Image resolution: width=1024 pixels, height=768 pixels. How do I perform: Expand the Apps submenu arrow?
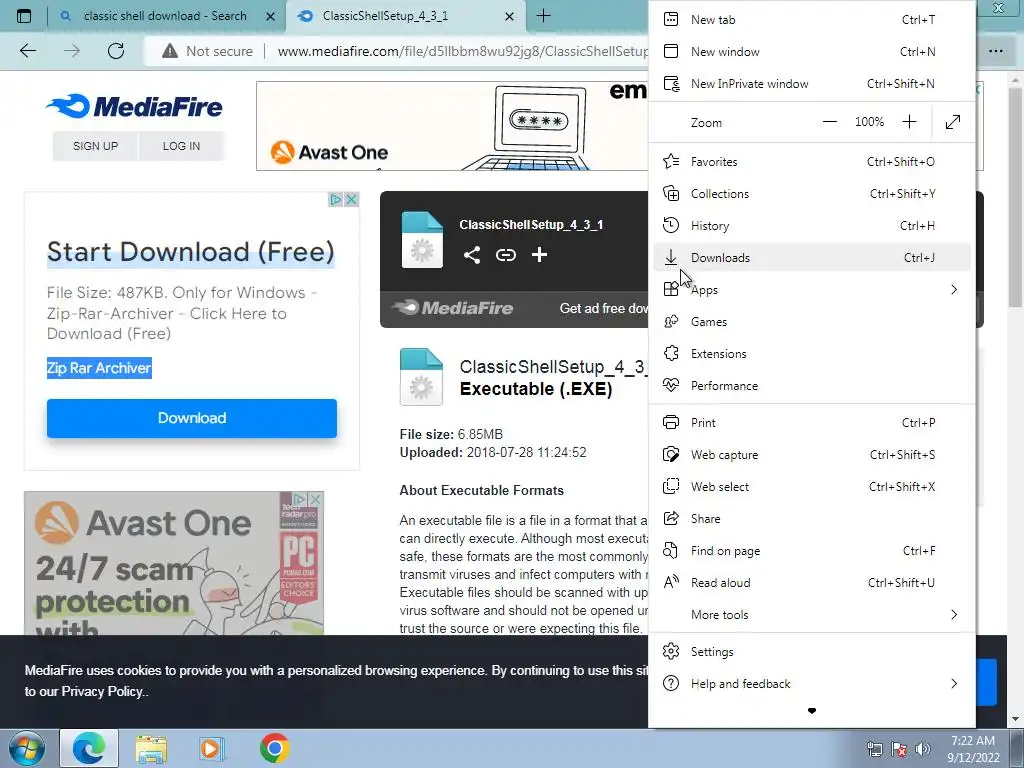pos(954,289)
